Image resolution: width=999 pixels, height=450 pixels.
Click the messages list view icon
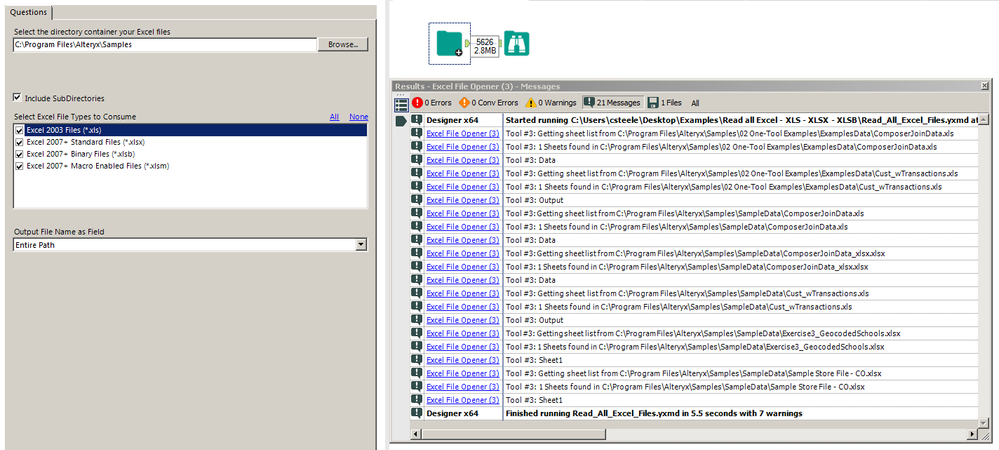click(401, 105)
